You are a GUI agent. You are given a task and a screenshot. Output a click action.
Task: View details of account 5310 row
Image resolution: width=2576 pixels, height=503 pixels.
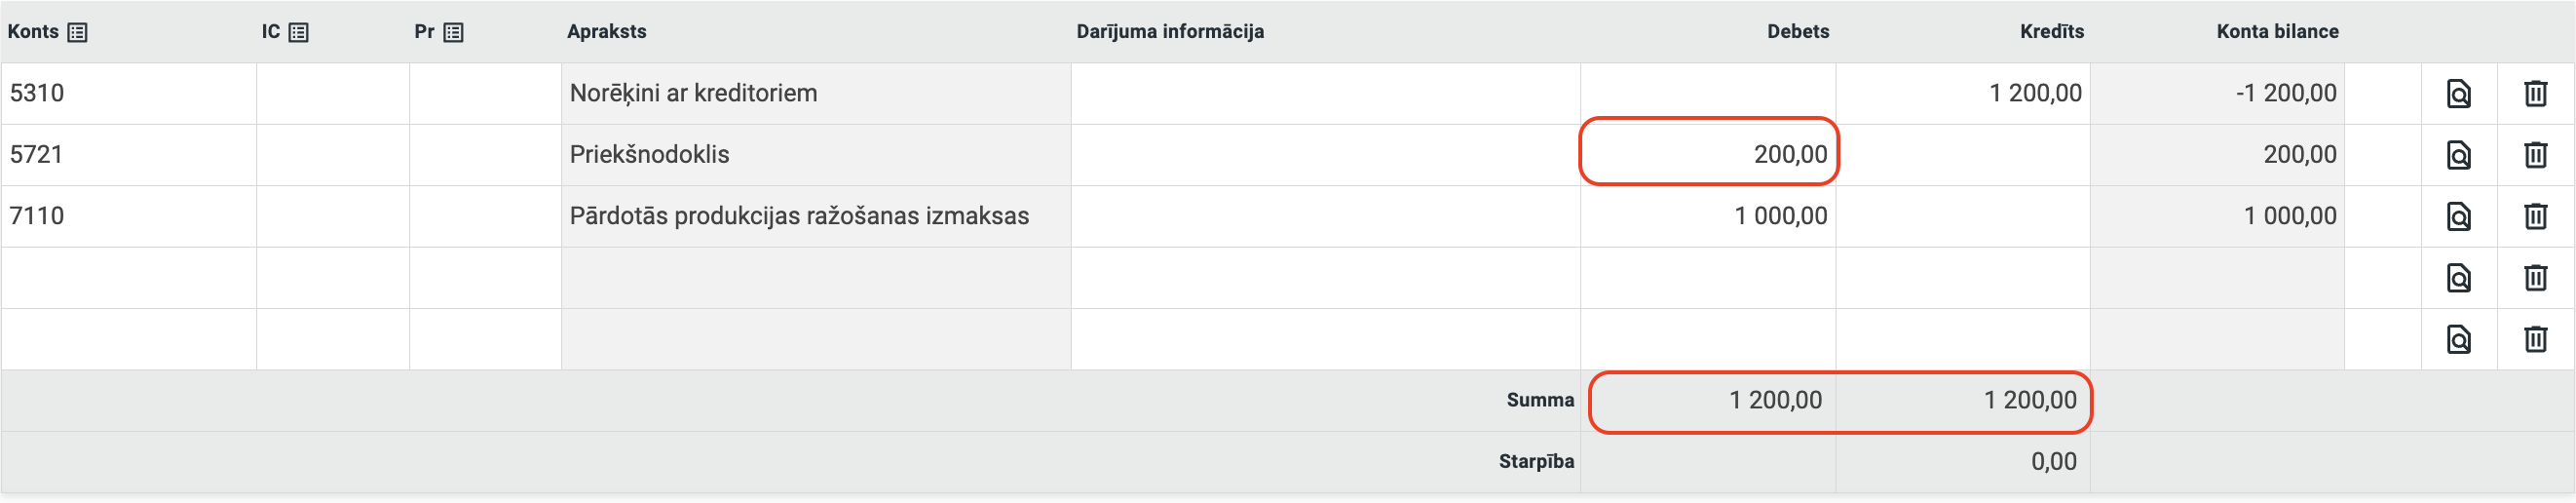(x=2458, y=94)
